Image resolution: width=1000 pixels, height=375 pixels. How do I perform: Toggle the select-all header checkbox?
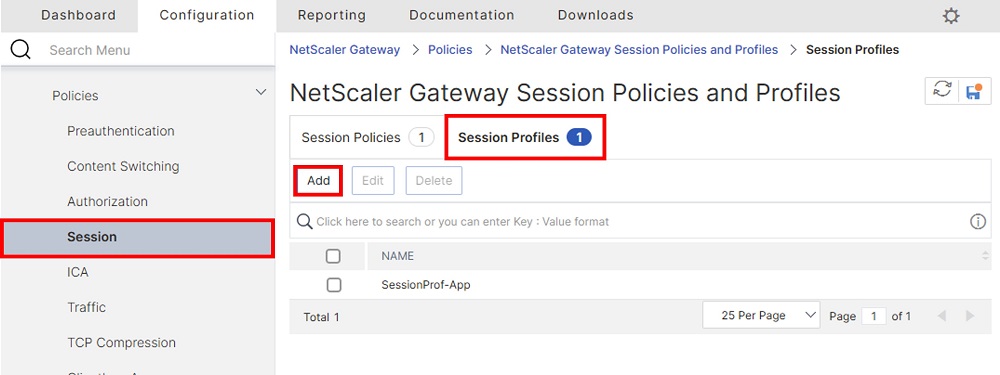point(333,256)
